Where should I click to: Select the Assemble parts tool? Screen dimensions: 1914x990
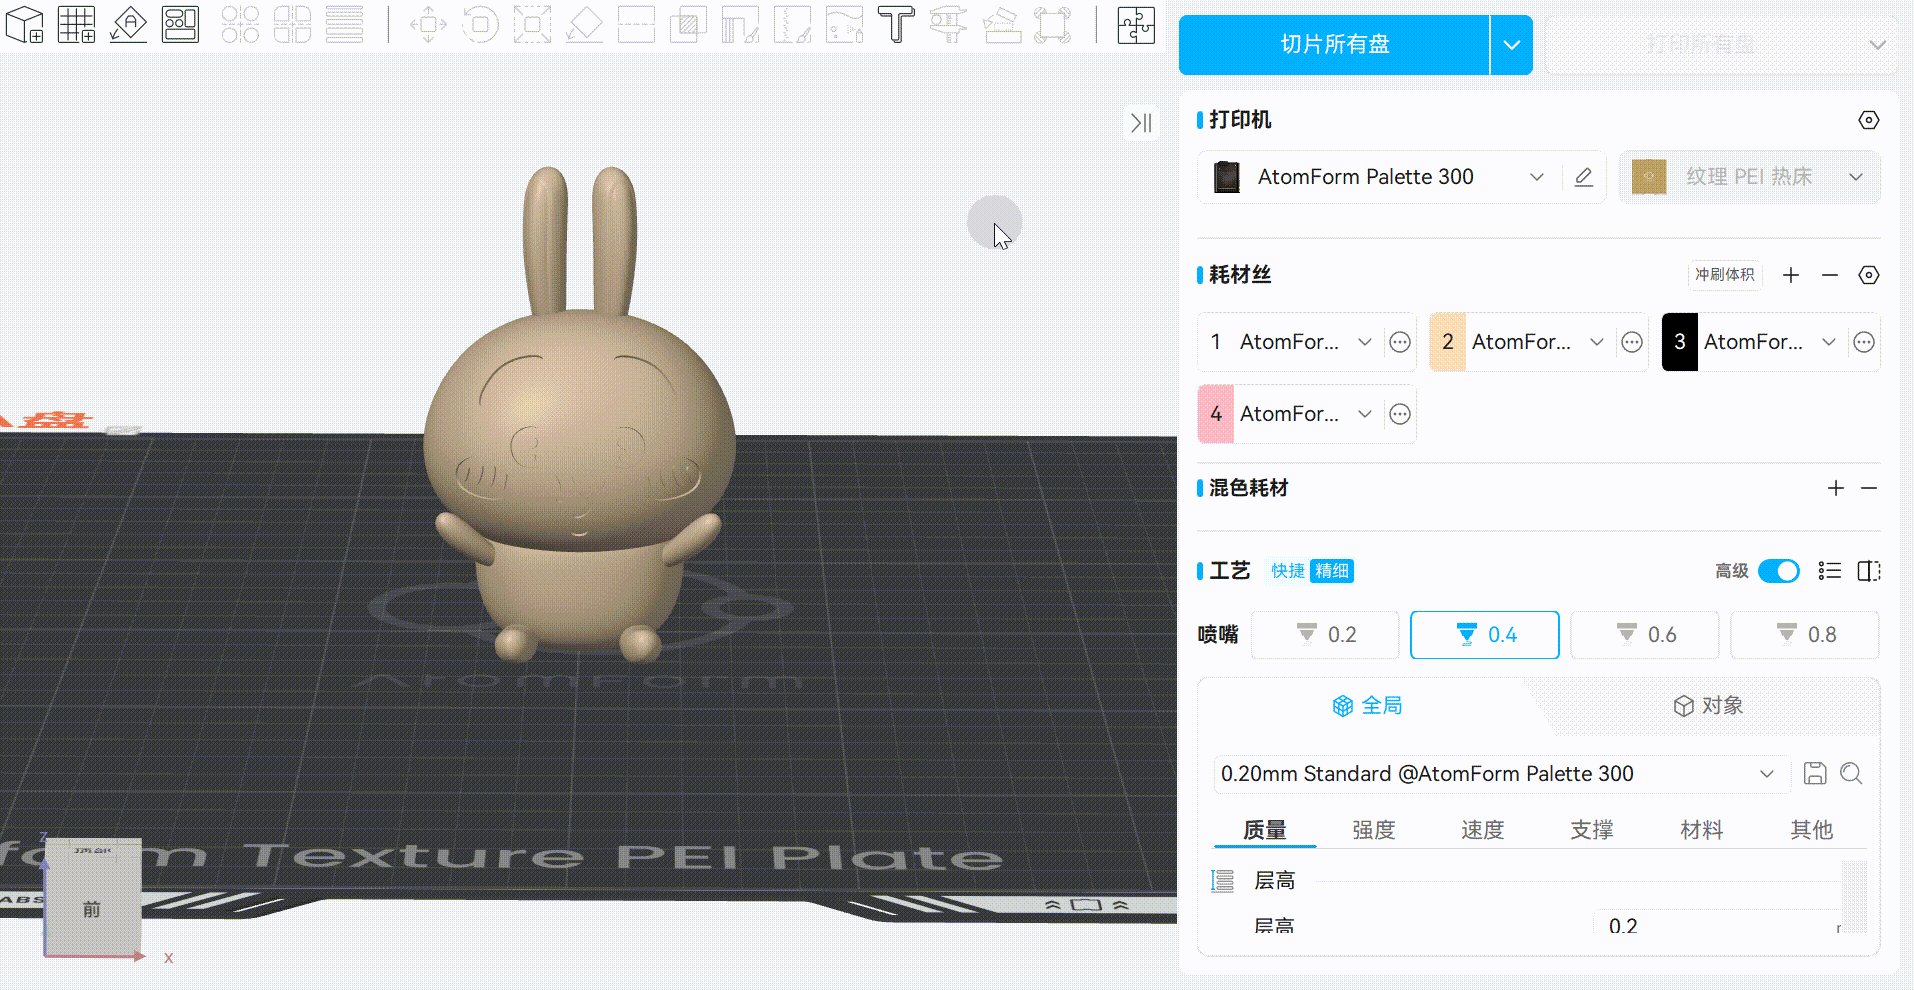[x=1000, y=24]
